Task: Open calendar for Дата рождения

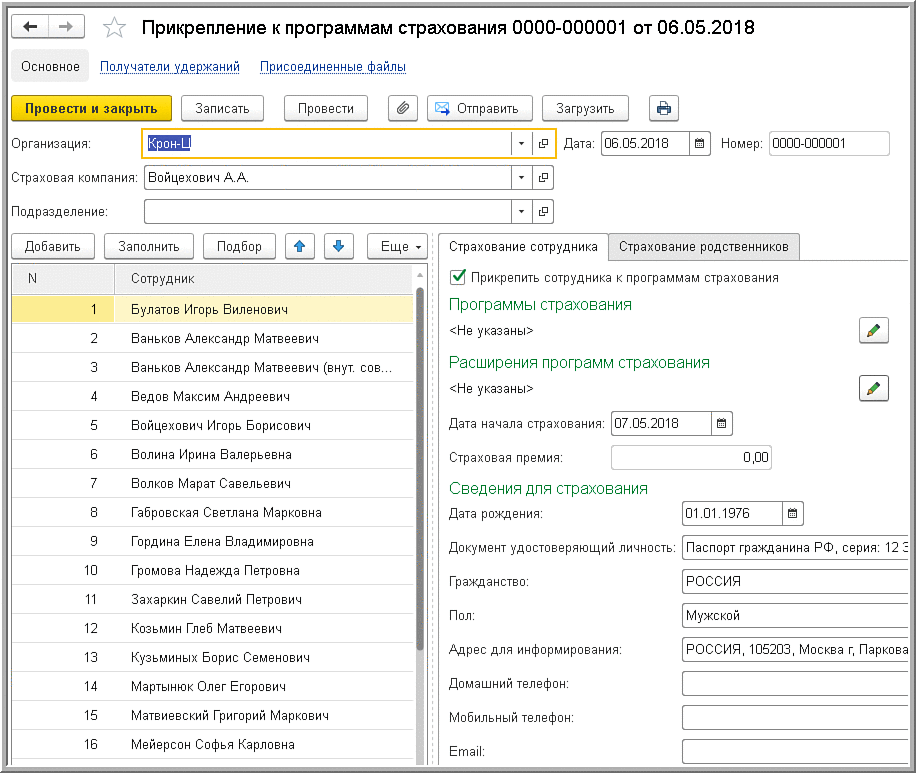Action: click(x=792, y=513)
